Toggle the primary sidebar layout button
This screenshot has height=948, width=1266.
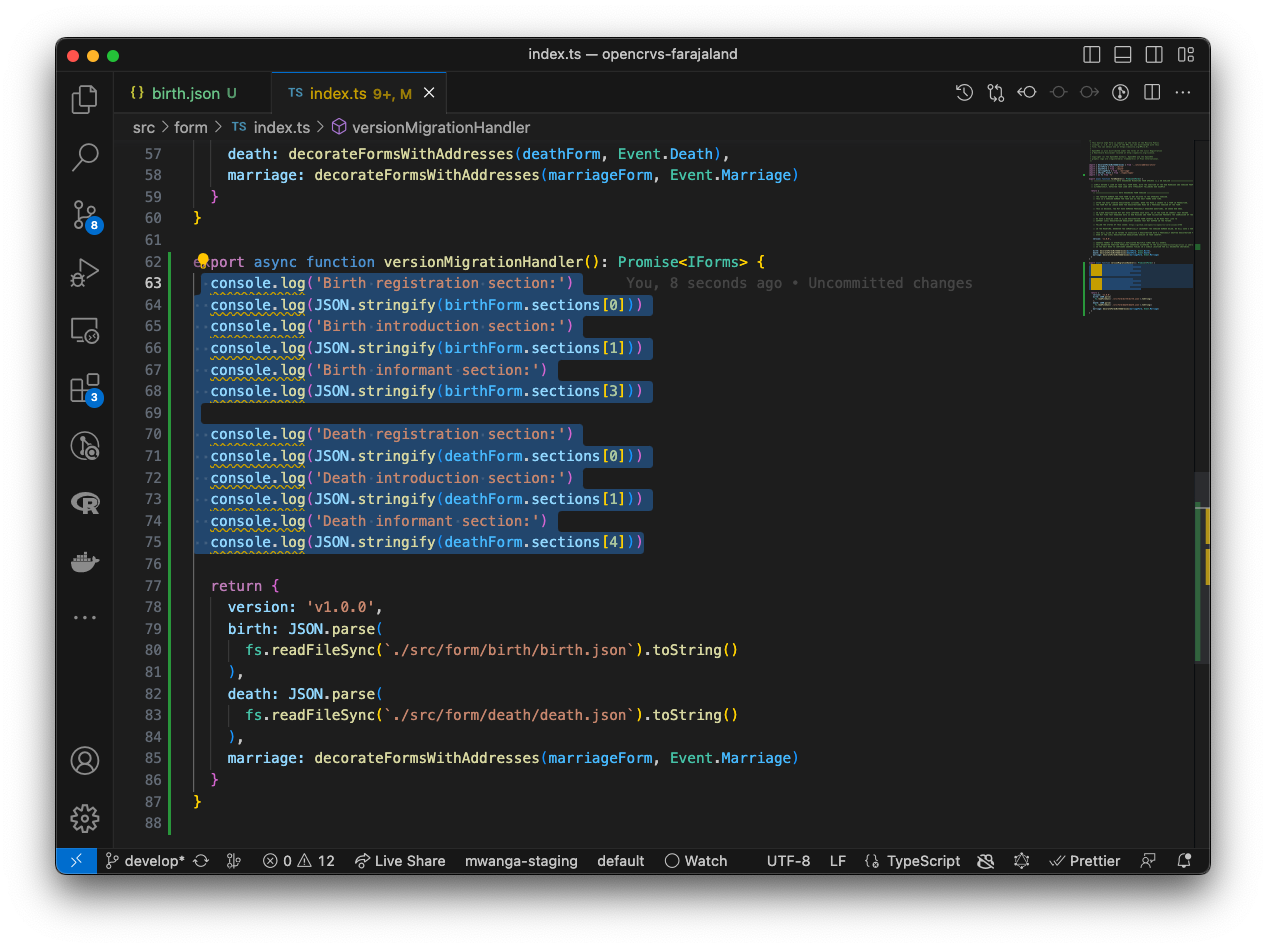tap(1092, 54)
